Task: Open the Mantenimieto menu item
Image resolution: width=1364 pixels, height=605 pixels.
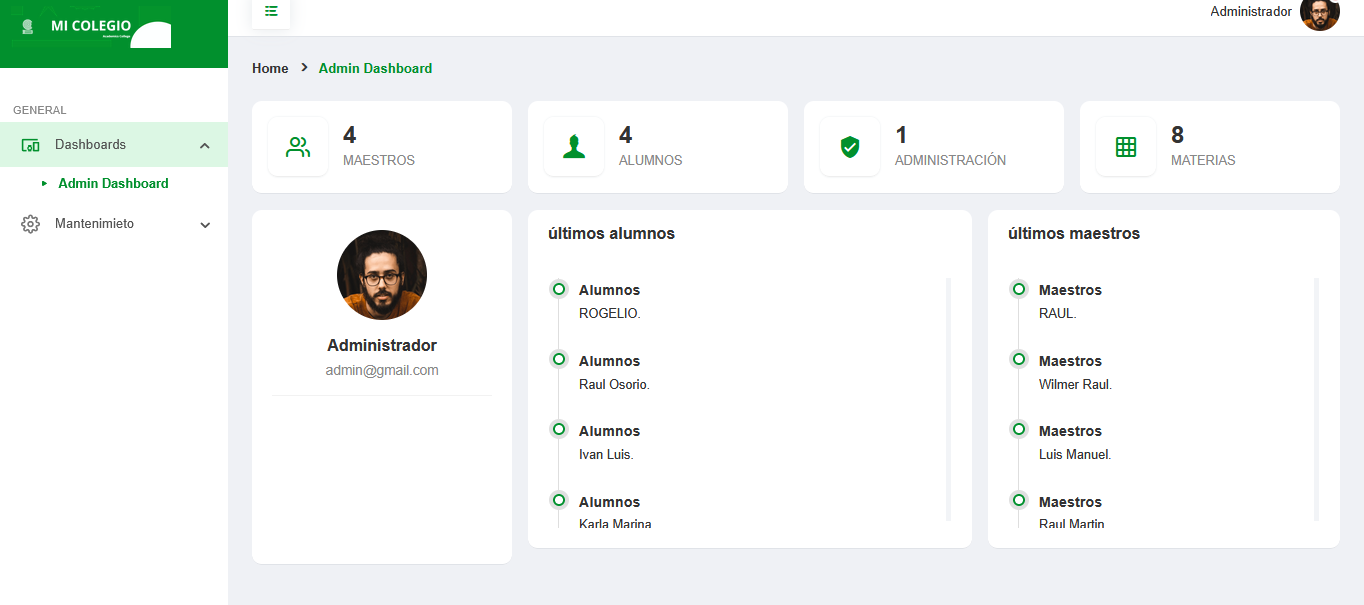Action: [x=94, y=224]
